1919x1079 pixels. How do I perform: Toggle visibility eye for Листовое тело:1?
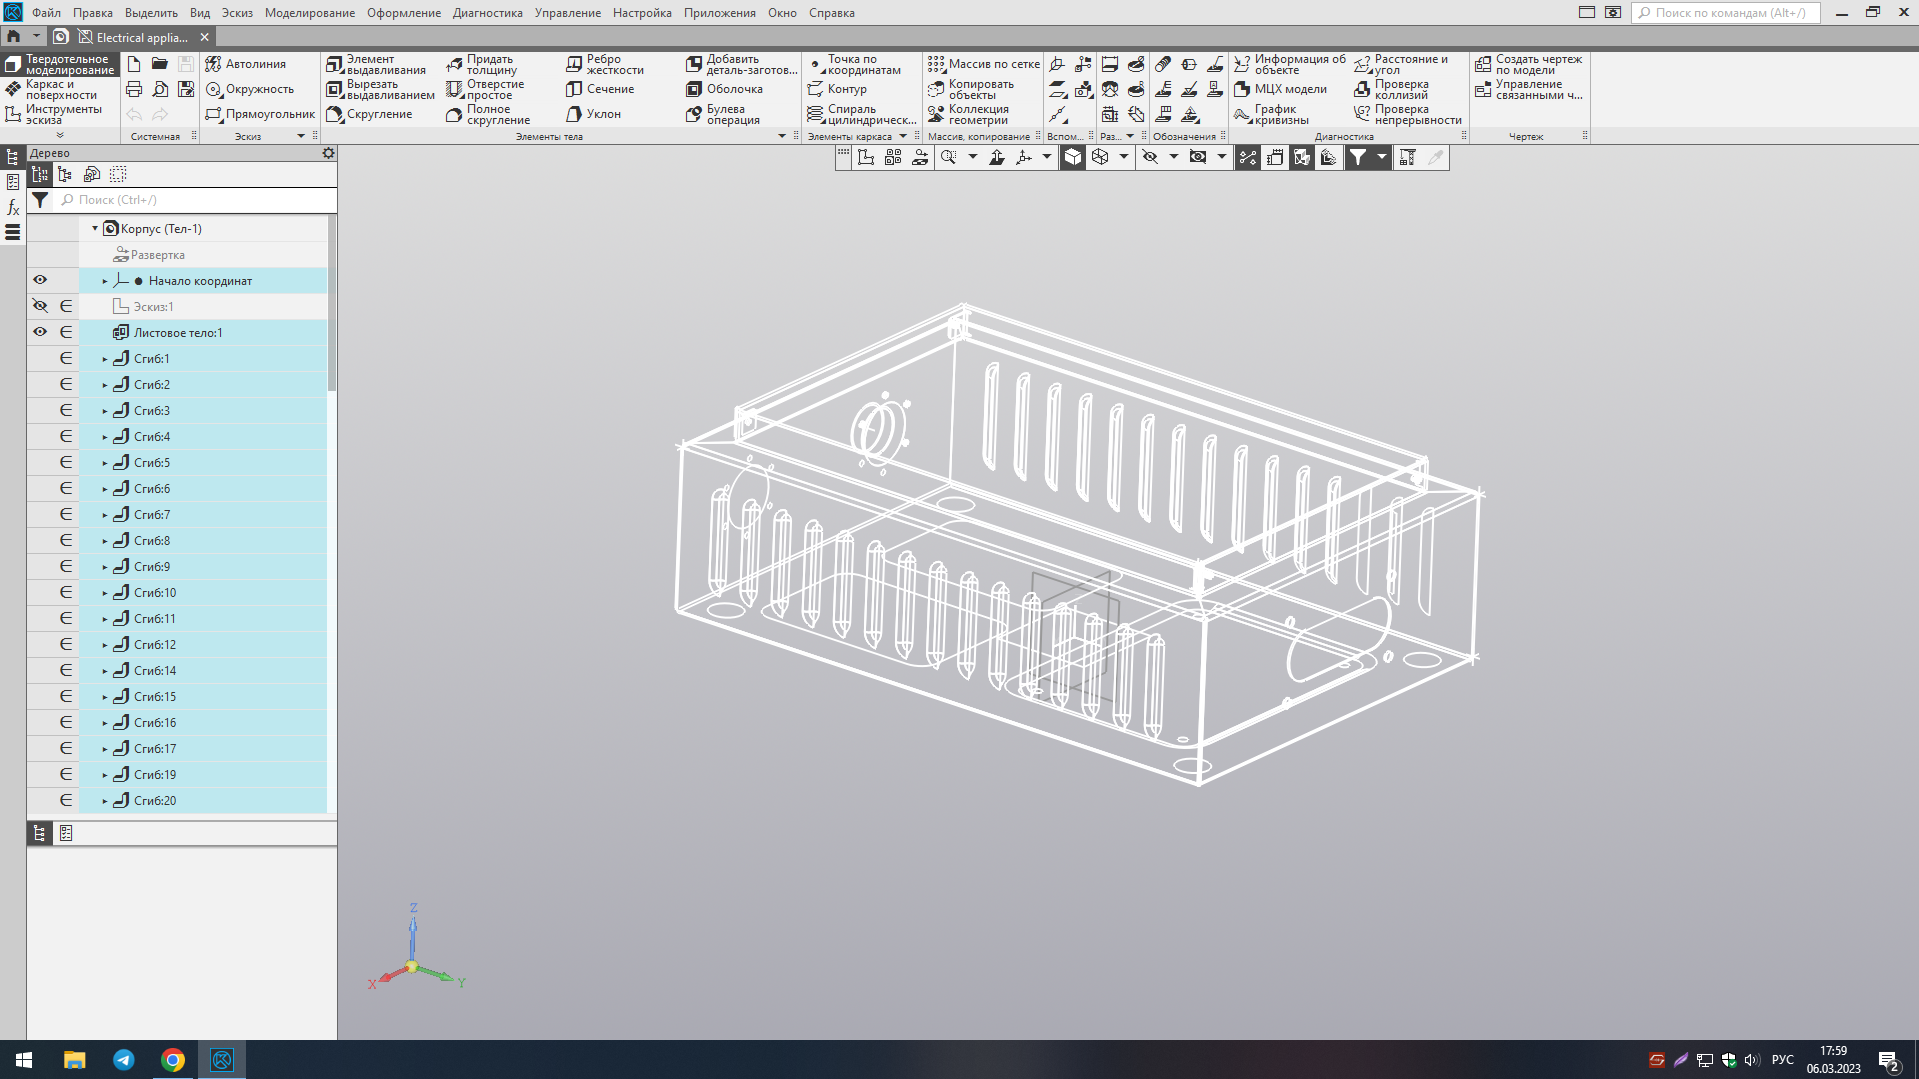(x=40, y=332)
